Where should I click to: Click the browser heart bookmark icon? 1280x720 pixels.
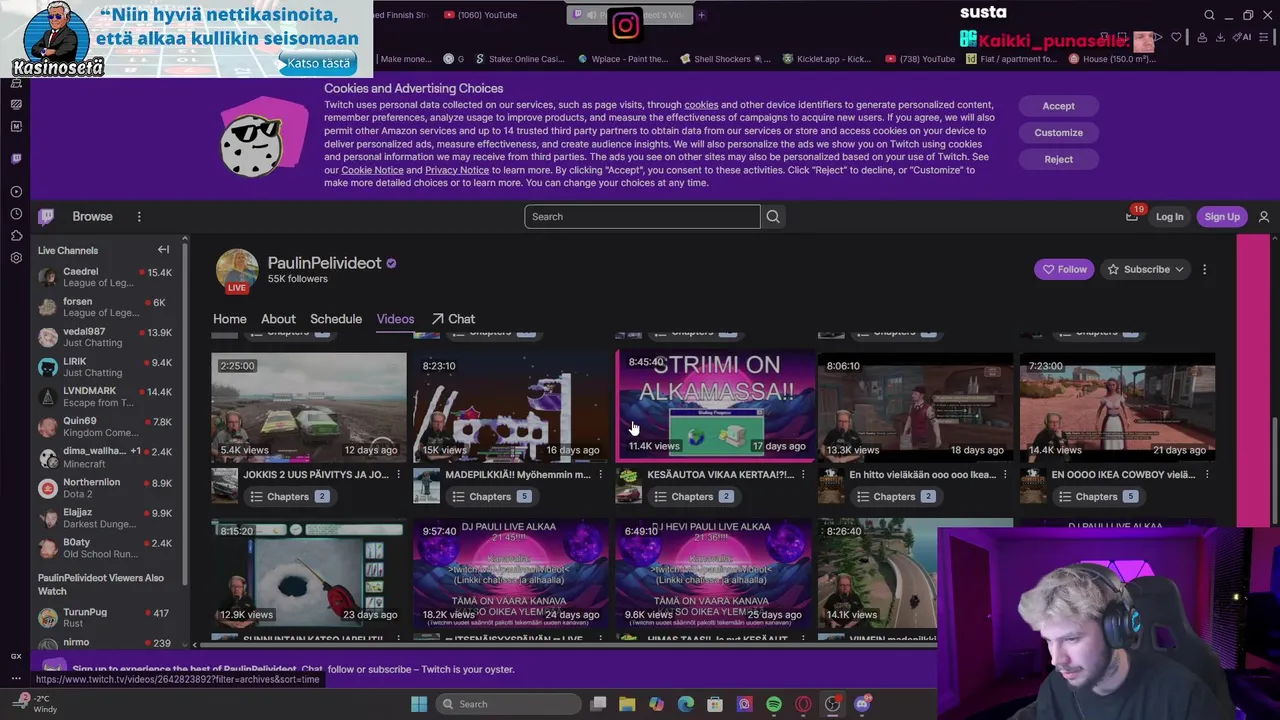[x=1176, y=37]
